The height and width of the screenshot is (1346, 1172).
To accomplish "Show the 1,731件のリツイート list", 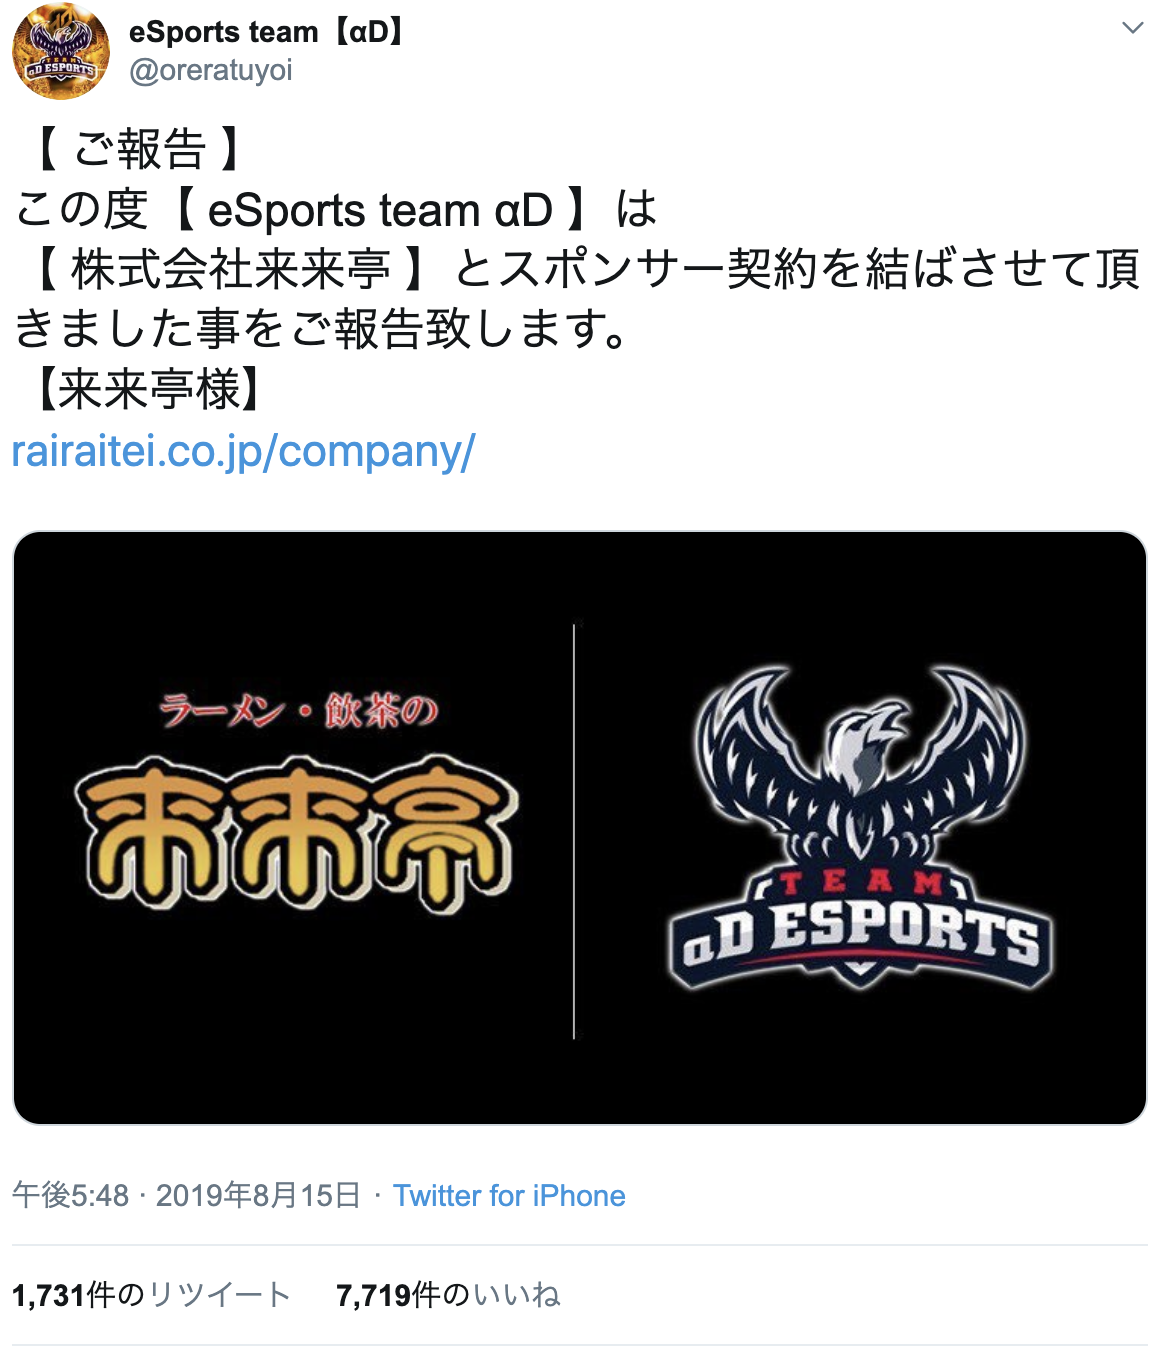I will pos(151,1295).
